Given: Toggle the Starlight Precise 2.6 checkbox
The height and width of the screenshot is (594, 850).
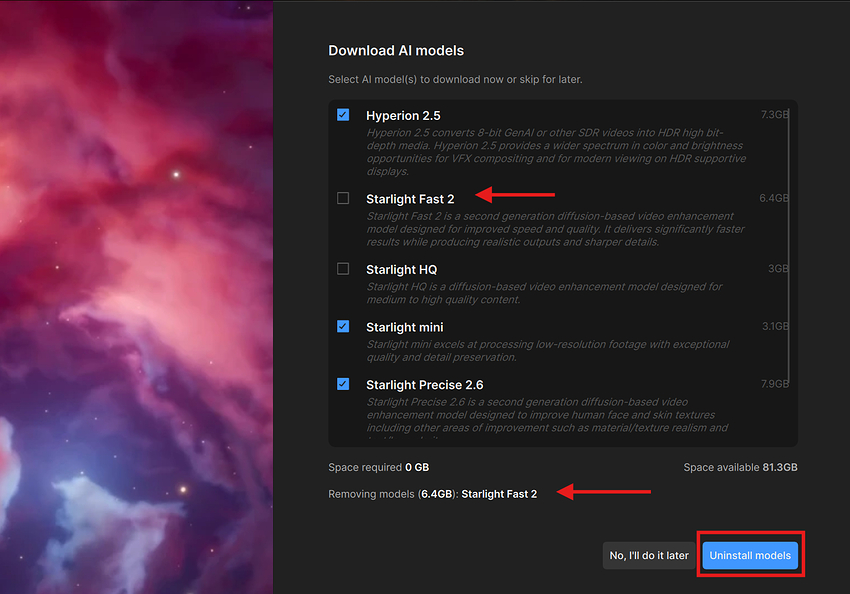Looking at the screenshot, I should [343, 384].
